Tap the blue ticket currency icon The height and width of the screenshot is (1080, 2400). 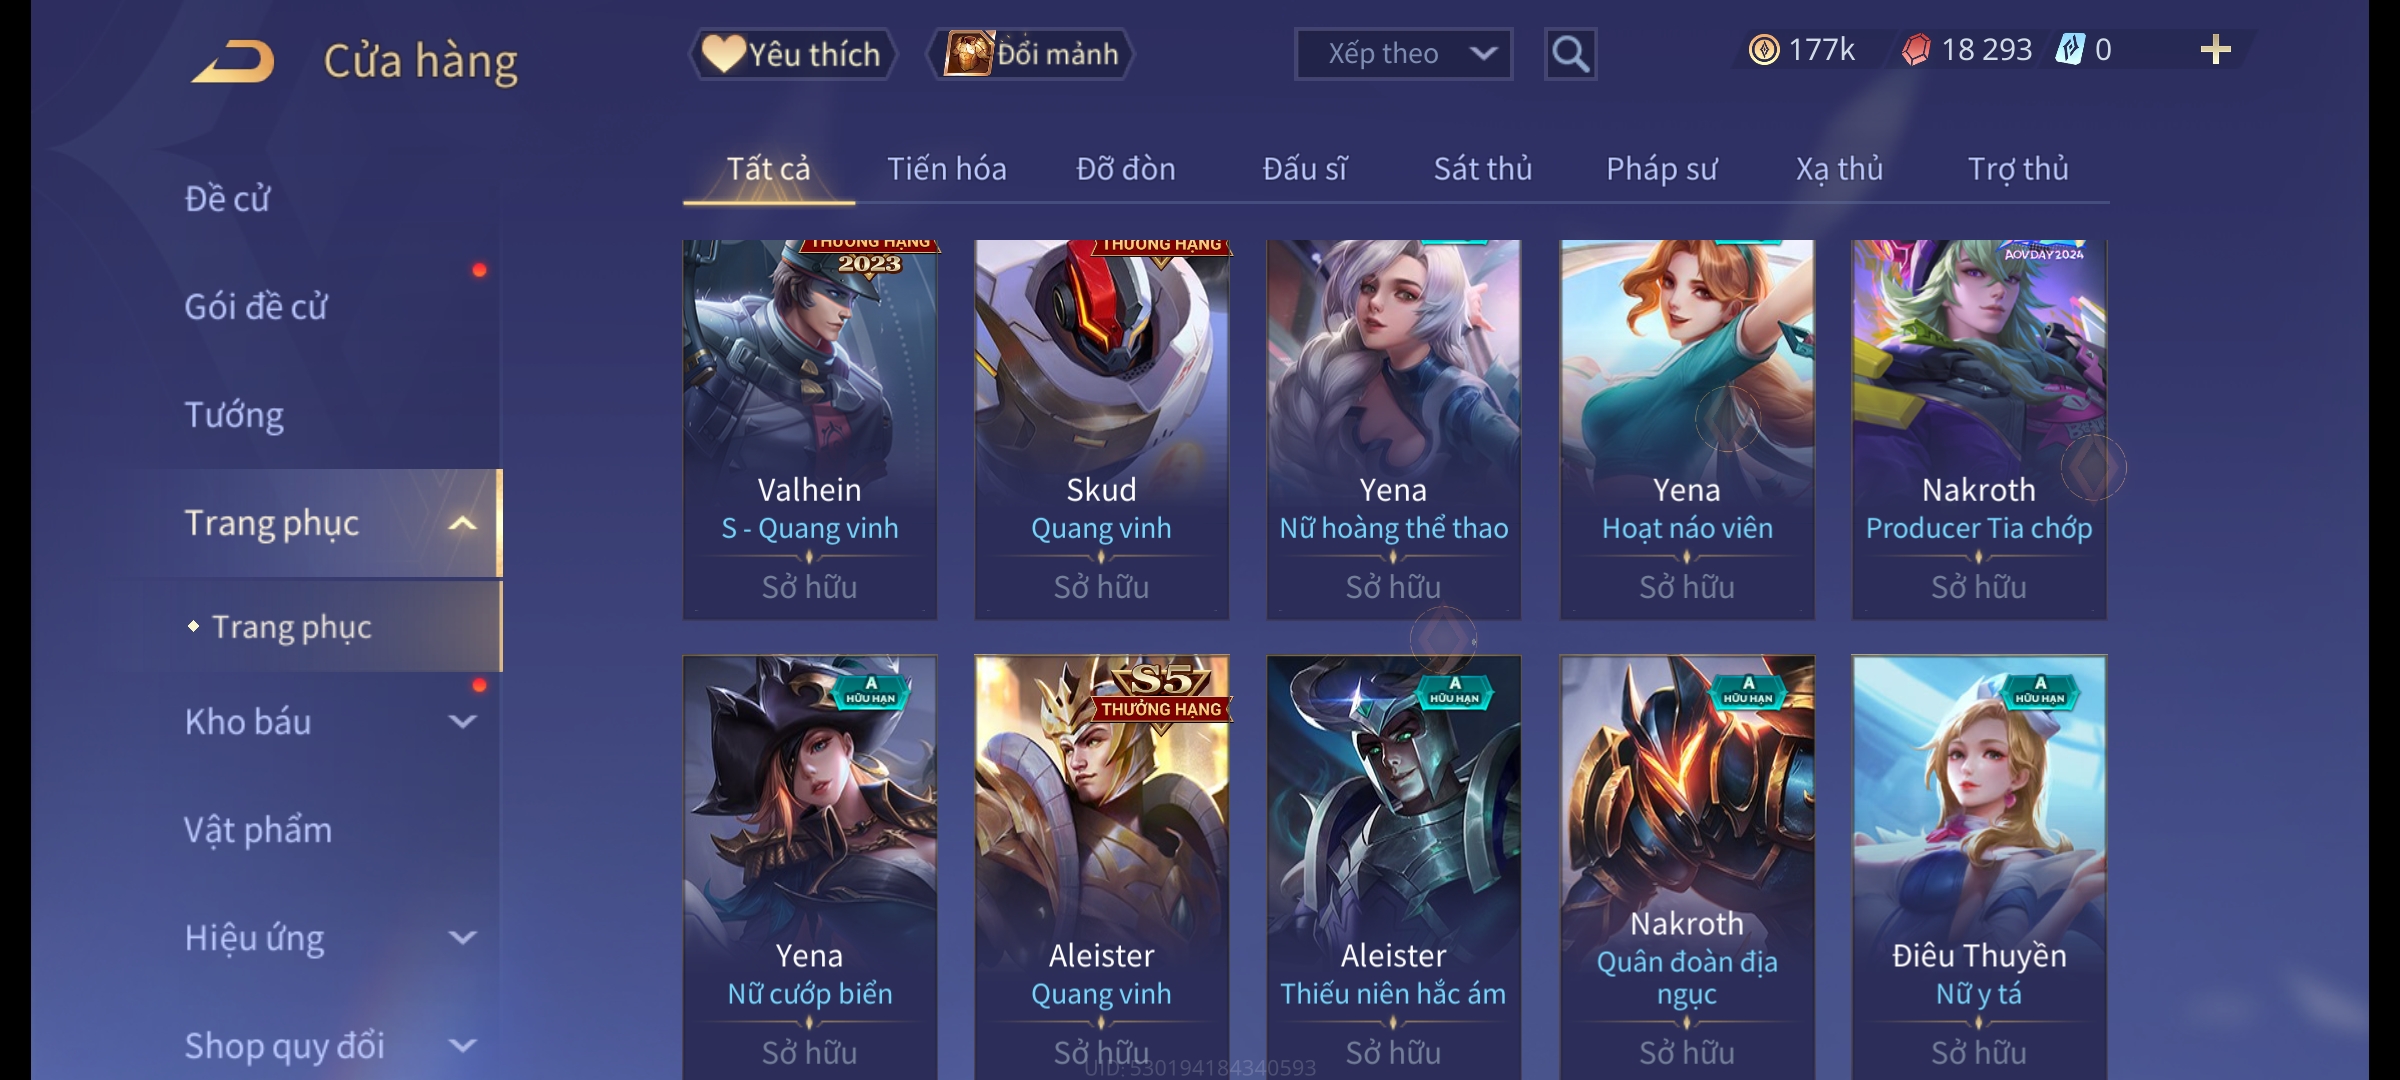pyautogui.click(x=2069, y=50)
